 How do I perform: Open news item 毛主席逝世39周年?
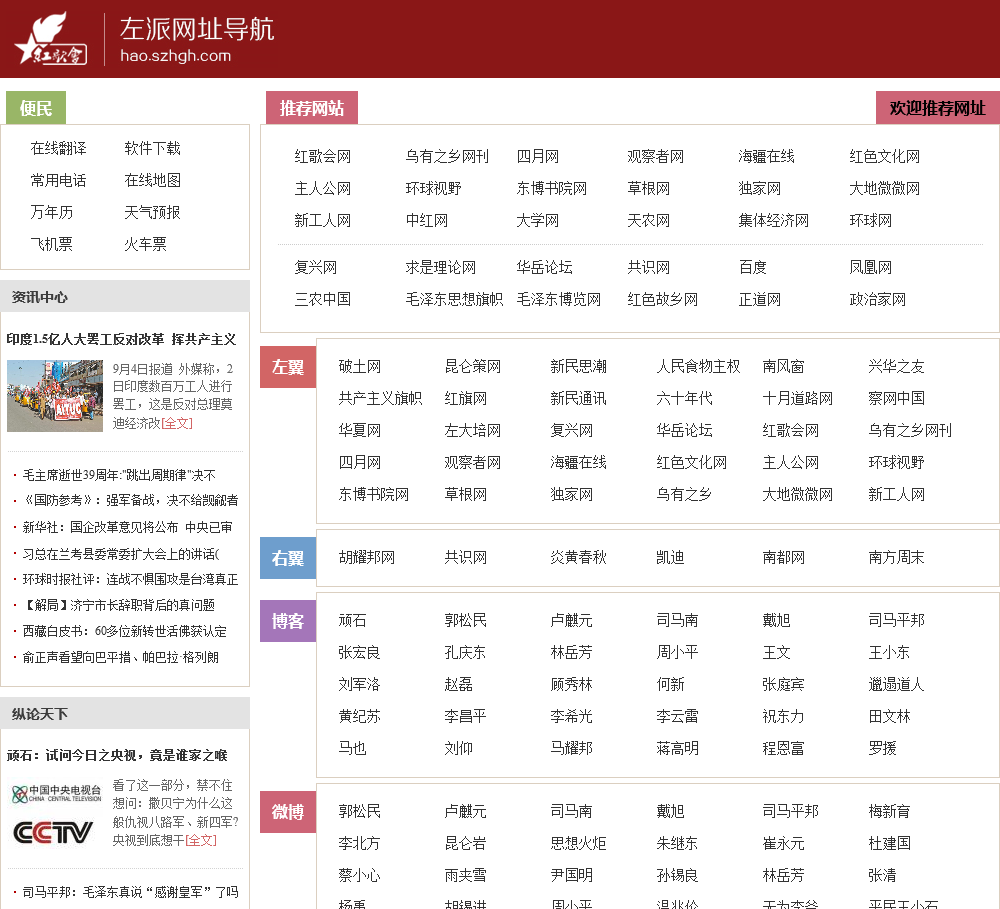pos(119,475)
